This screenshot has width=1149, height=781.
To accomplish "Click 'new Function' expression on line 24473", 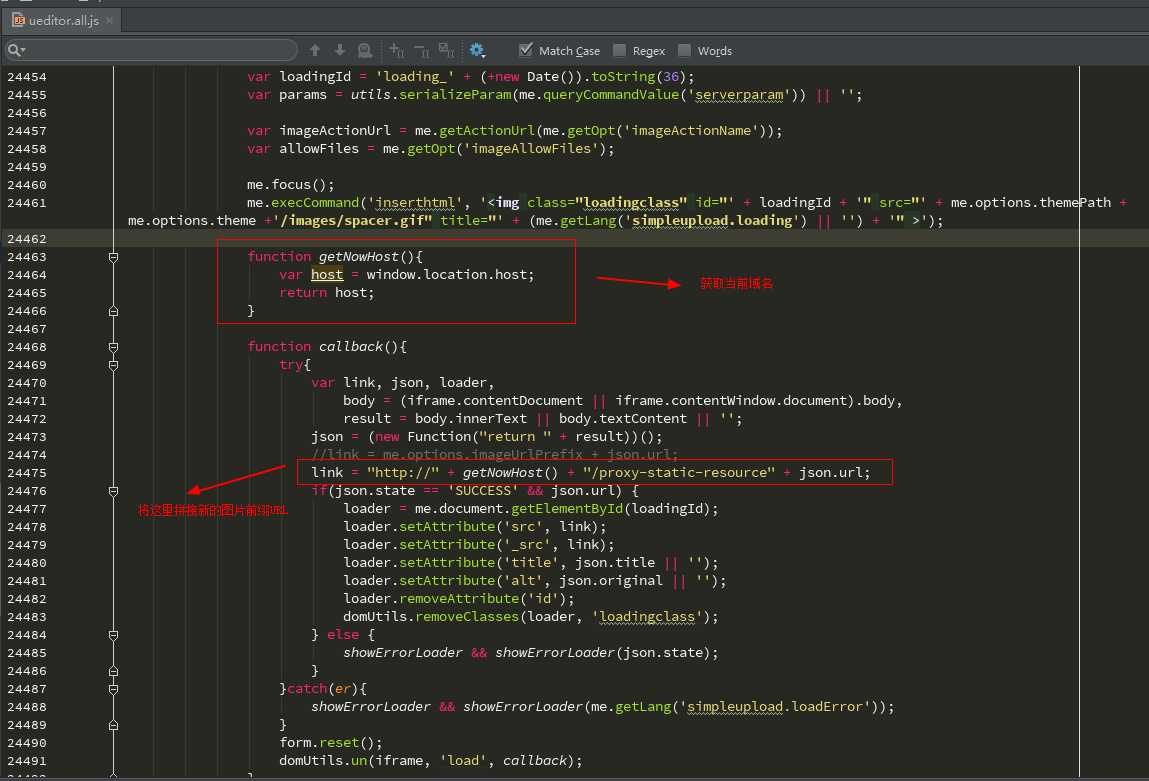I will [x=423, y=437].
